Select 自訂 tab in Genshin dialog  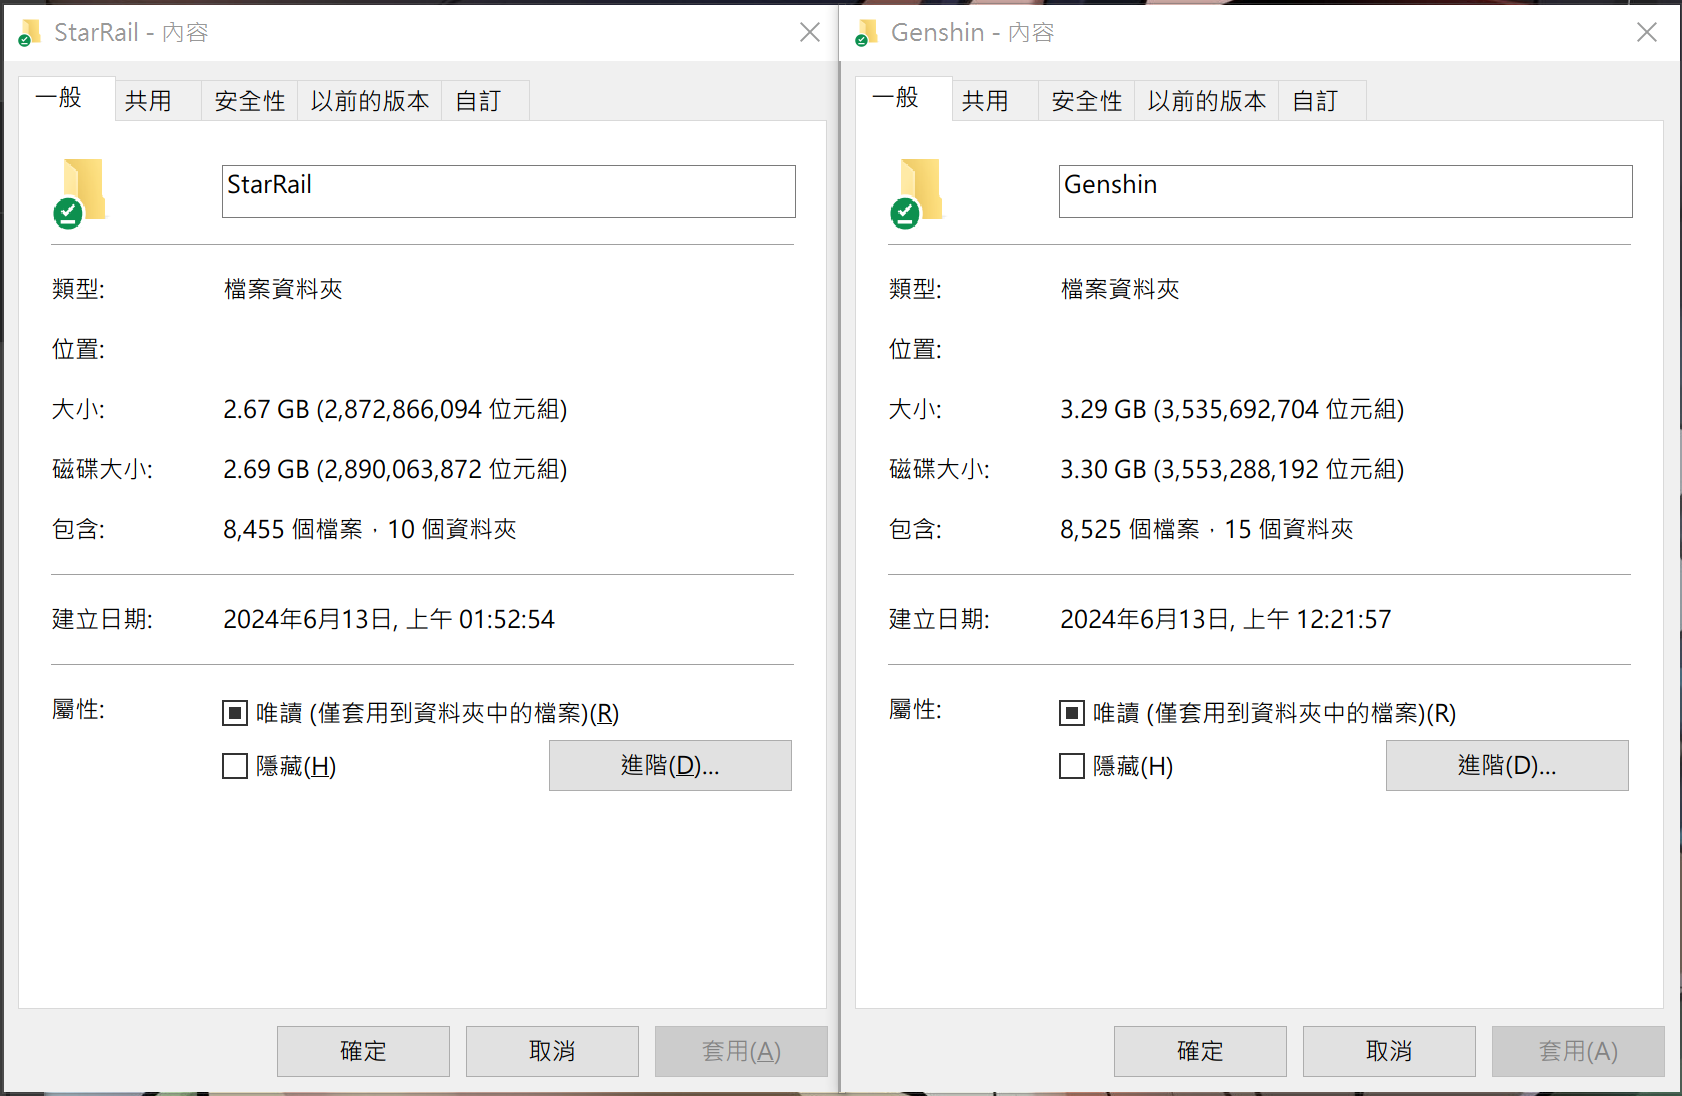click(1315, 101)
